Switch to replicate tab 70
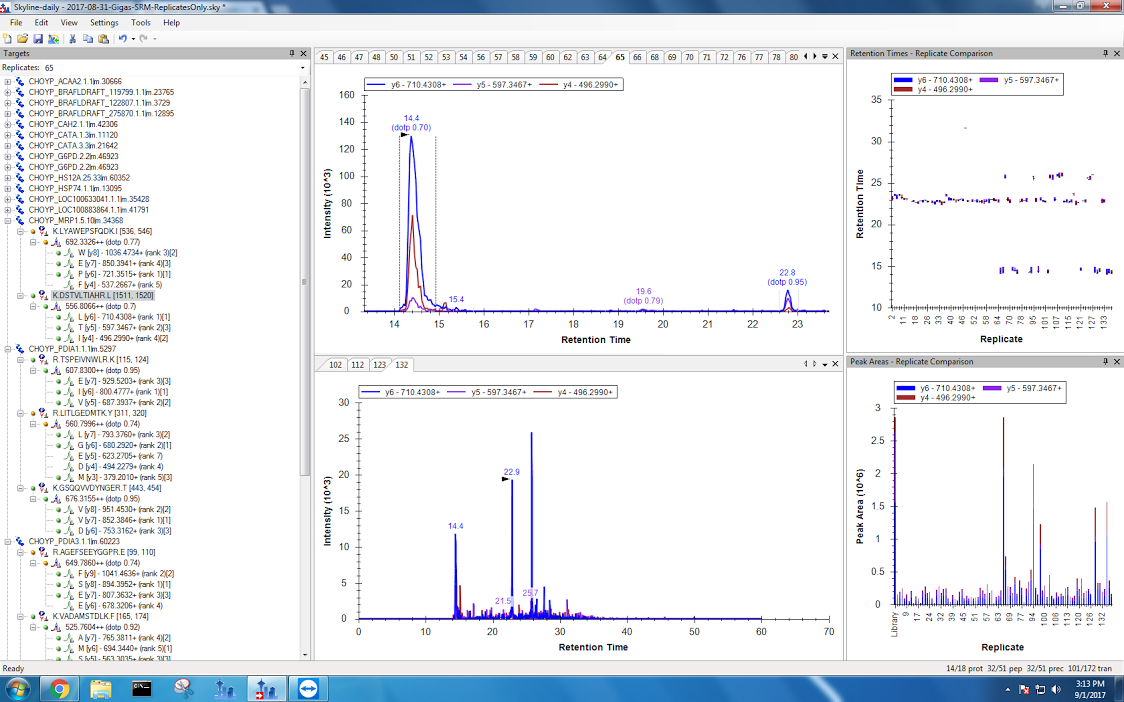Screen dimensions: 1124x702 (x=690, y=57)
